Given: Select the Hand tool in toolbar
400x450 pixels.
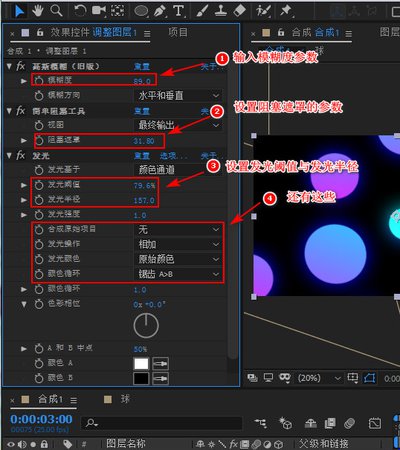Looking at the screenshot, I should pos(38,11).
